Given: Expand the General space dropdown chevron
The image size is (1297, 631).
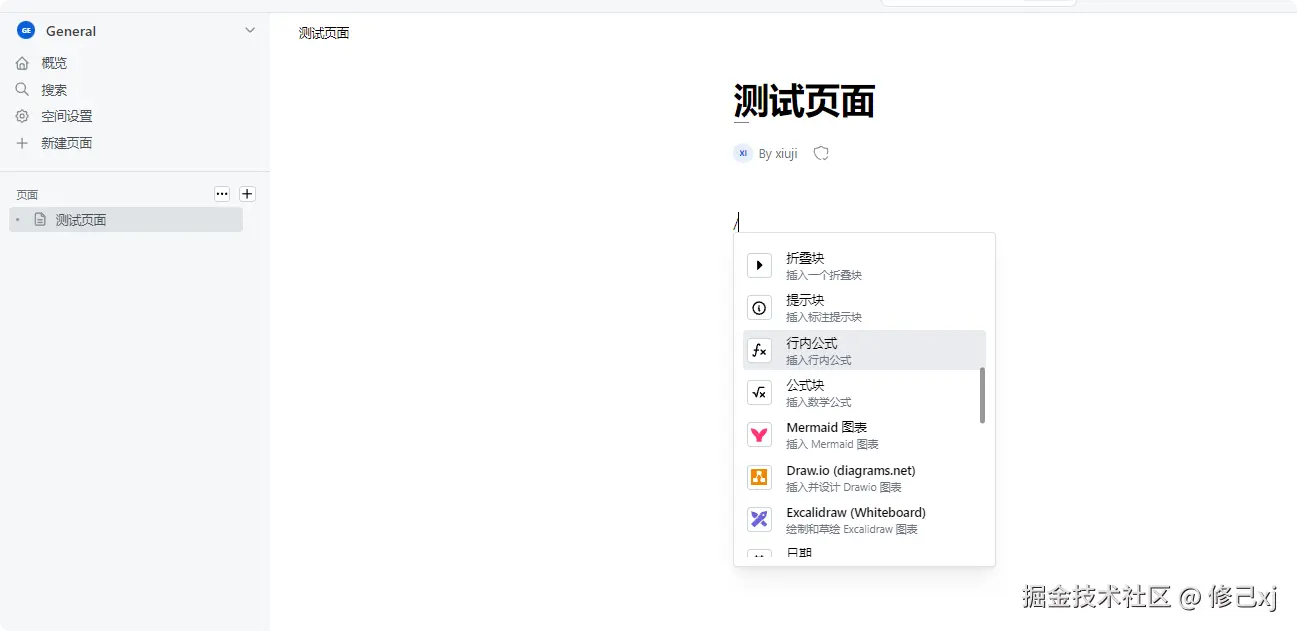Looking at the screenshot, I should pyautogui.click(x=250, y=30).
